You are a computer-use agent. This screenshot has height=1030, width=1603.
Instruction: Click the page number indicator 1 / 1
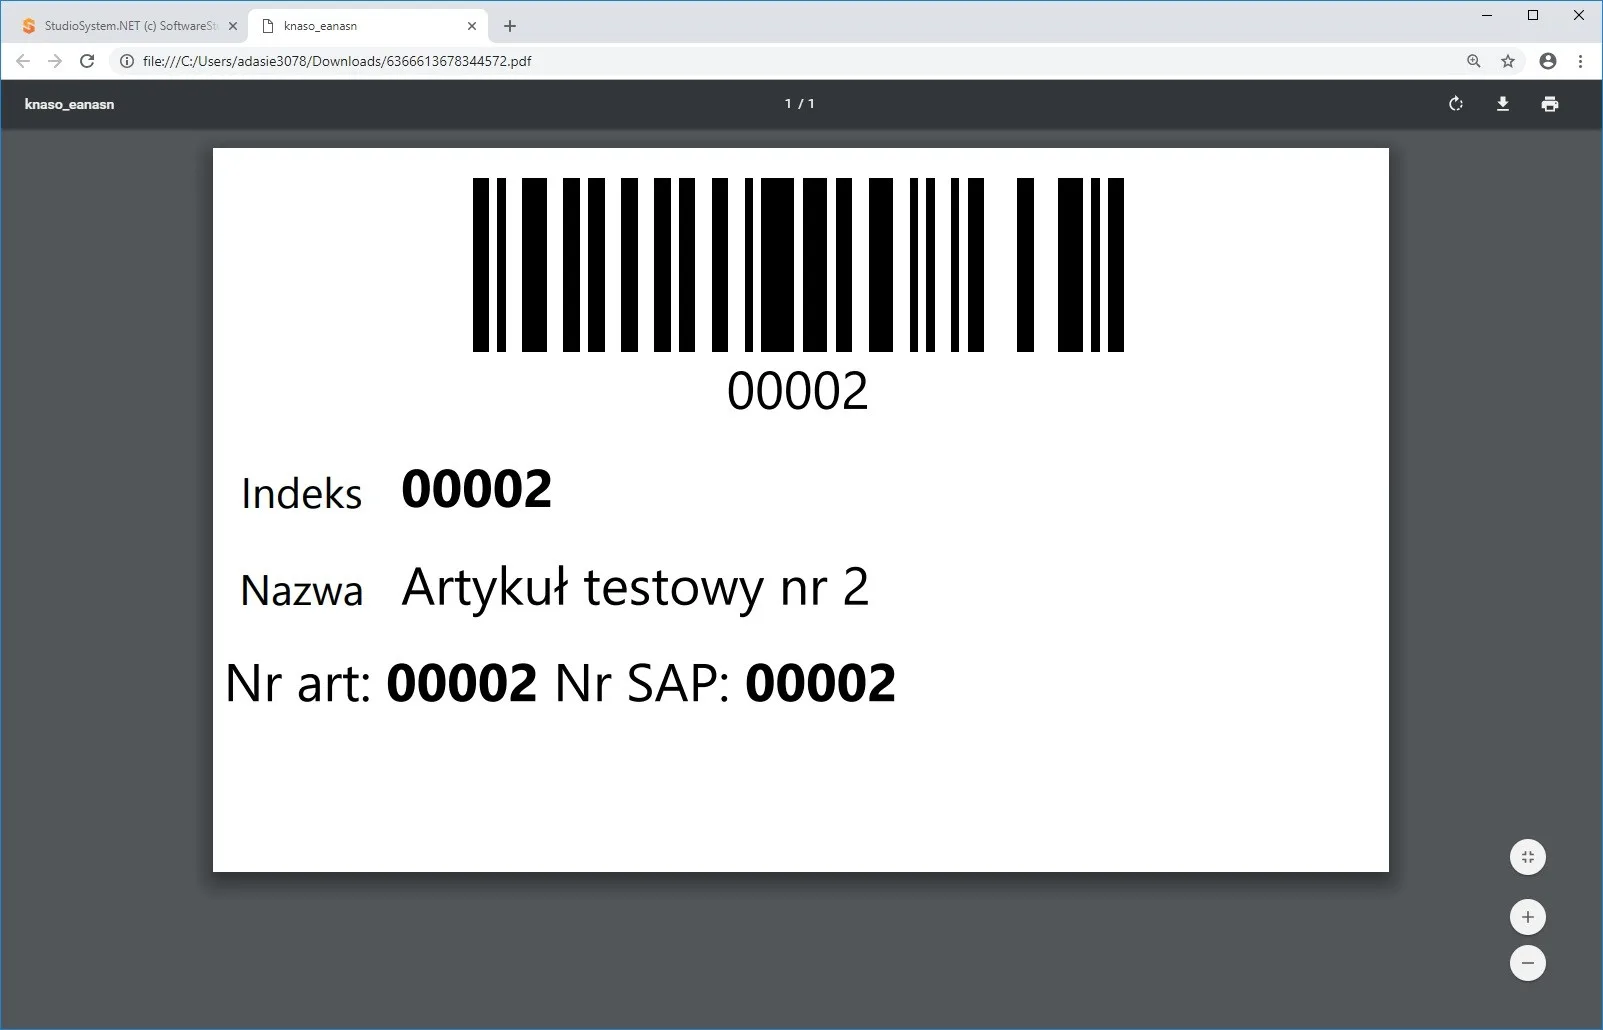[x=800, y=104]
